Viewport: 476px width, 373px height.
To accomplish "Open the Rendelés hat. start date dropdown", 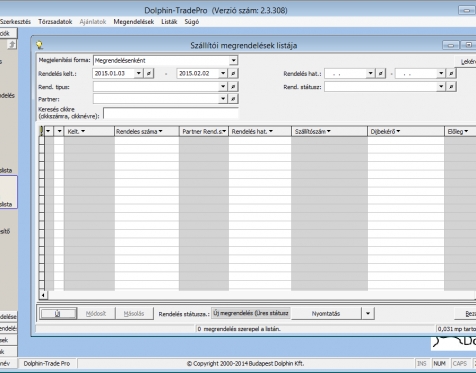I will [370, 73].
